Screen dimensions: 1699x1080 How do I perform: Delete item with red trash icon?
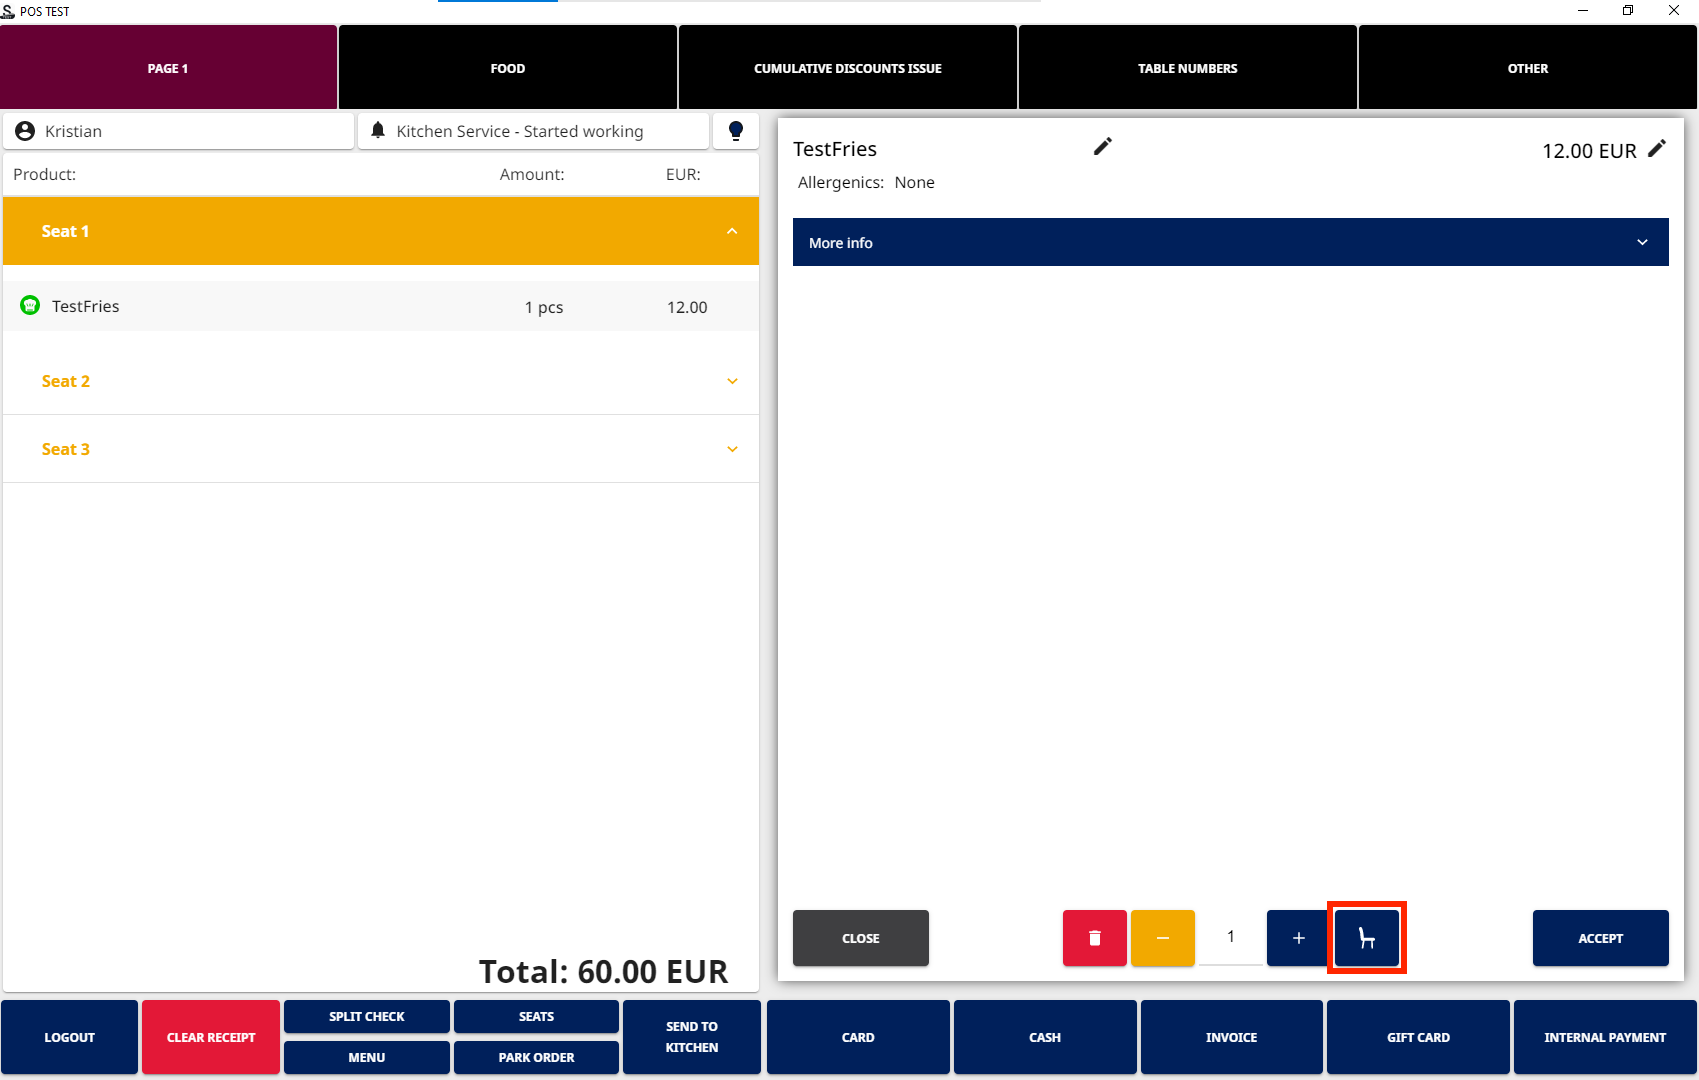click(x=1094, y=938)
